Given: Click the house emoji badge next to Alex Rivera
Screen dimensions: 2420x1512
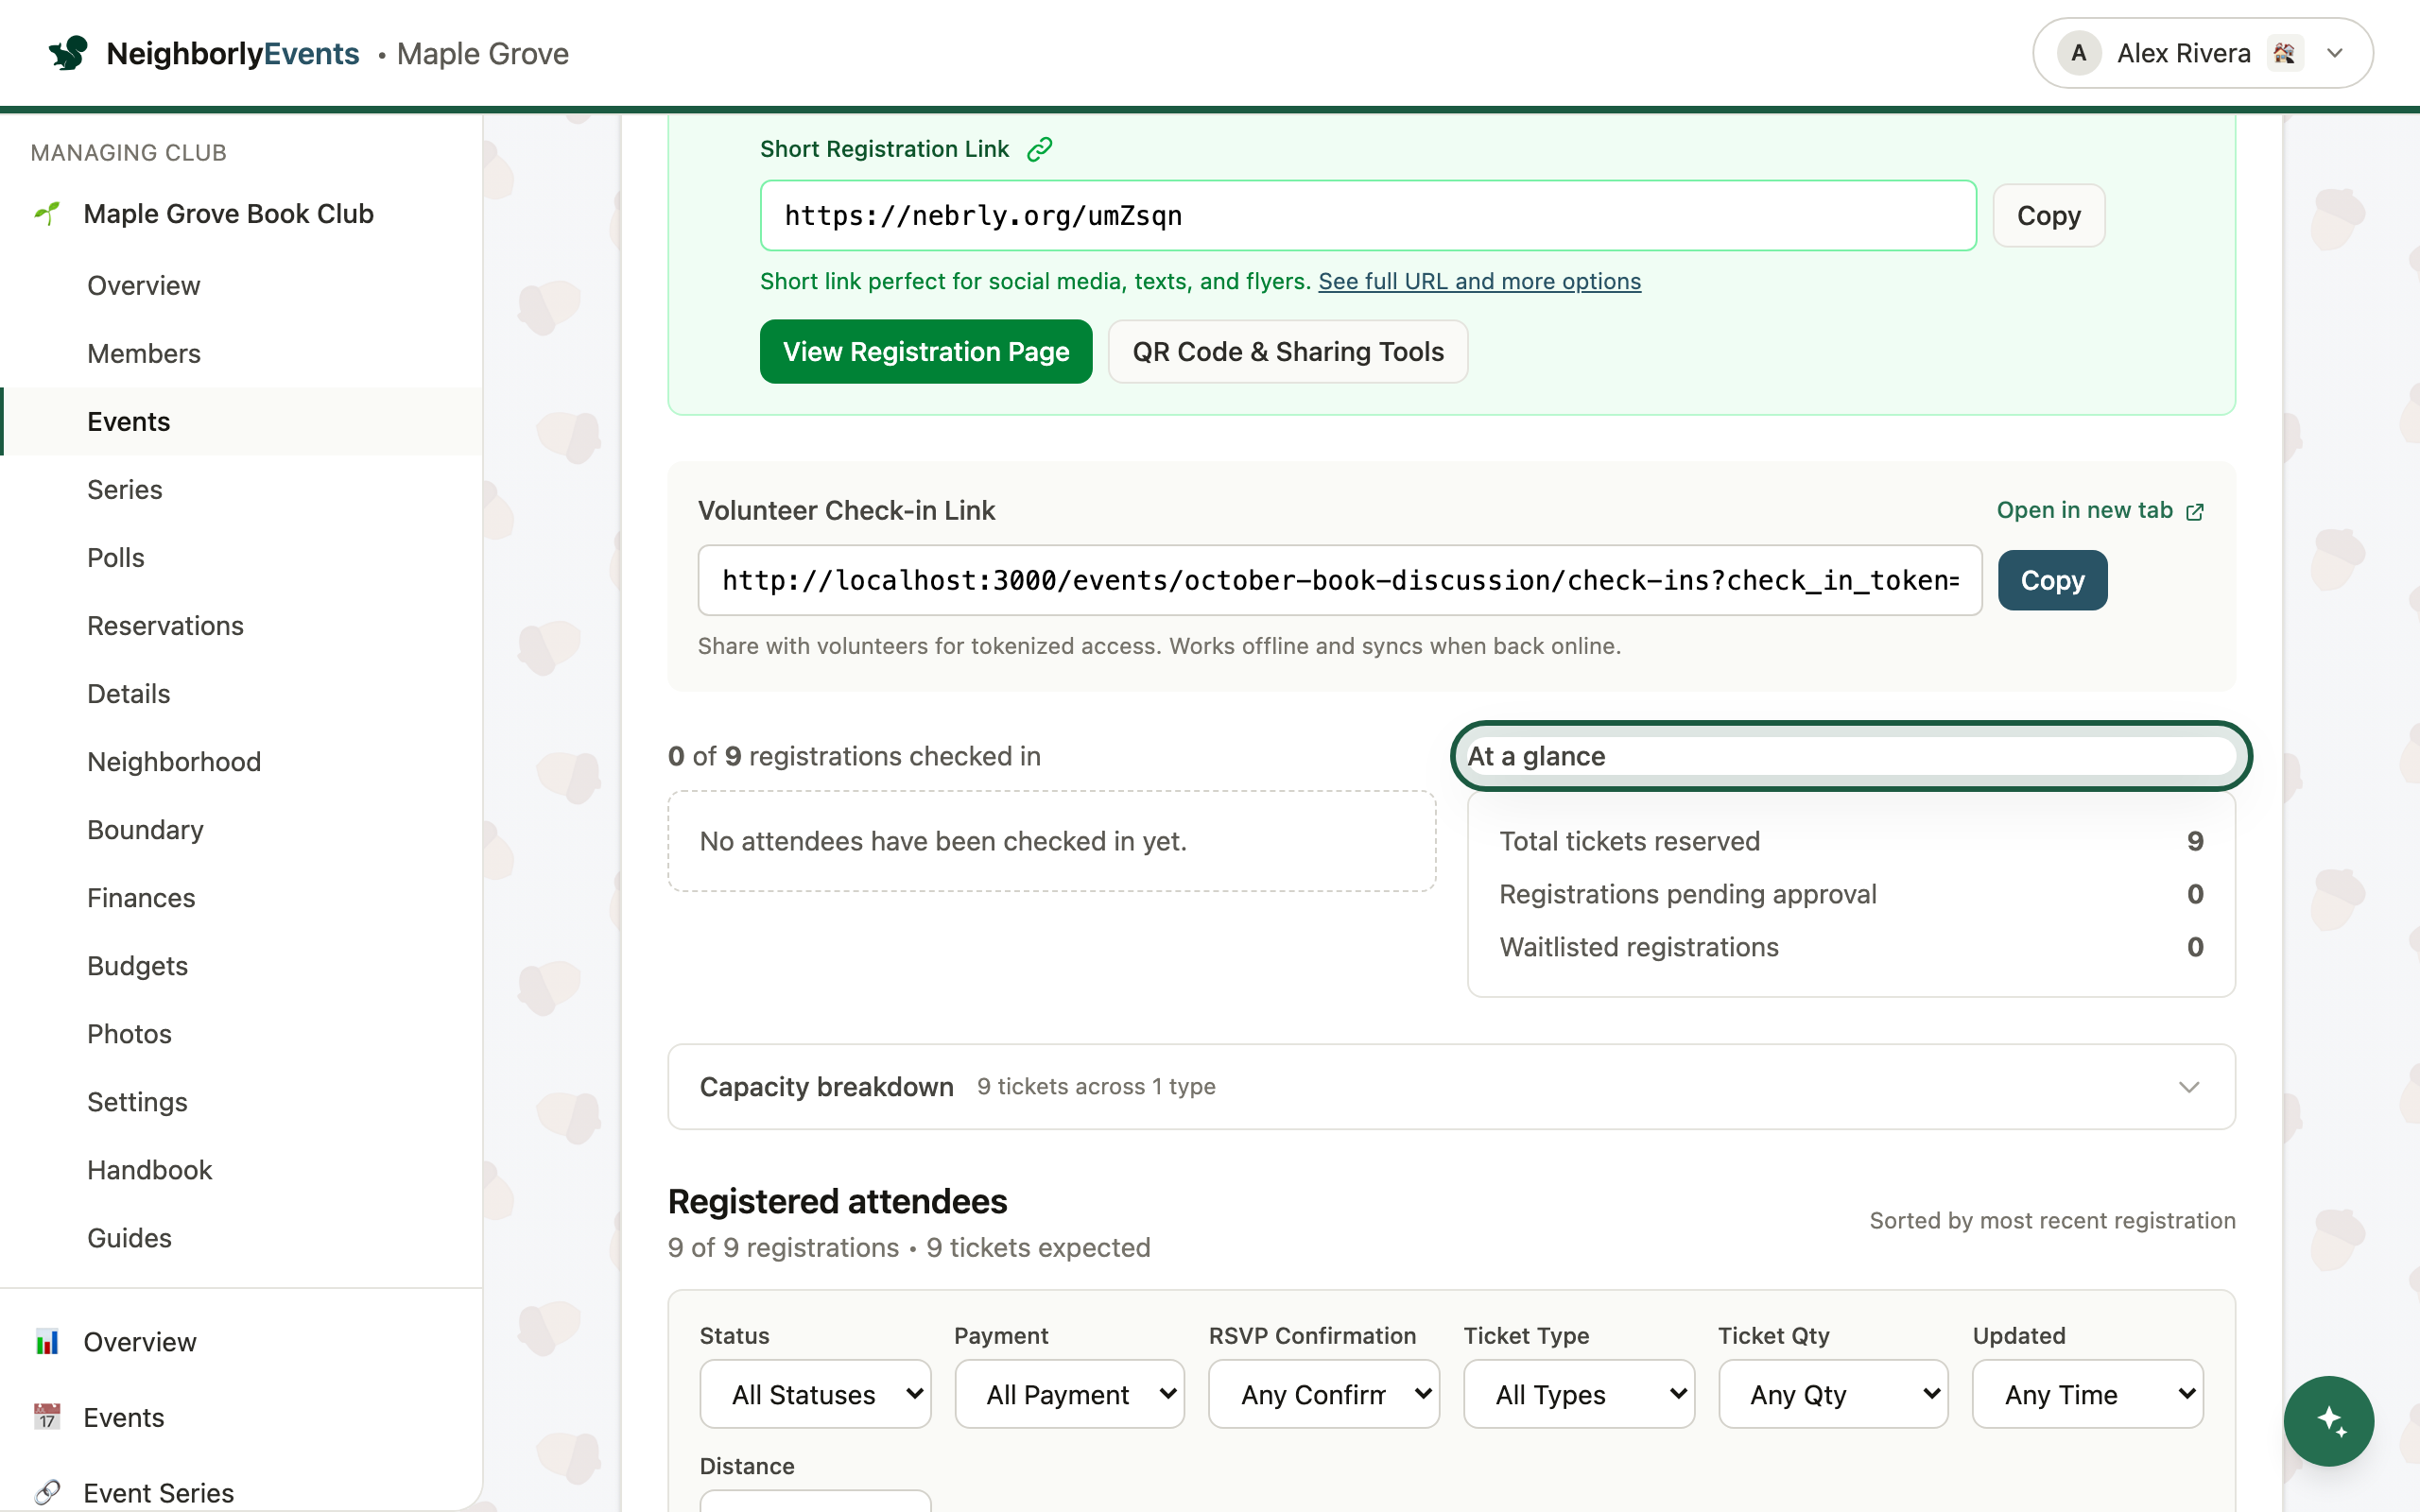Looking at the screenshot, I should point(2284,53).
